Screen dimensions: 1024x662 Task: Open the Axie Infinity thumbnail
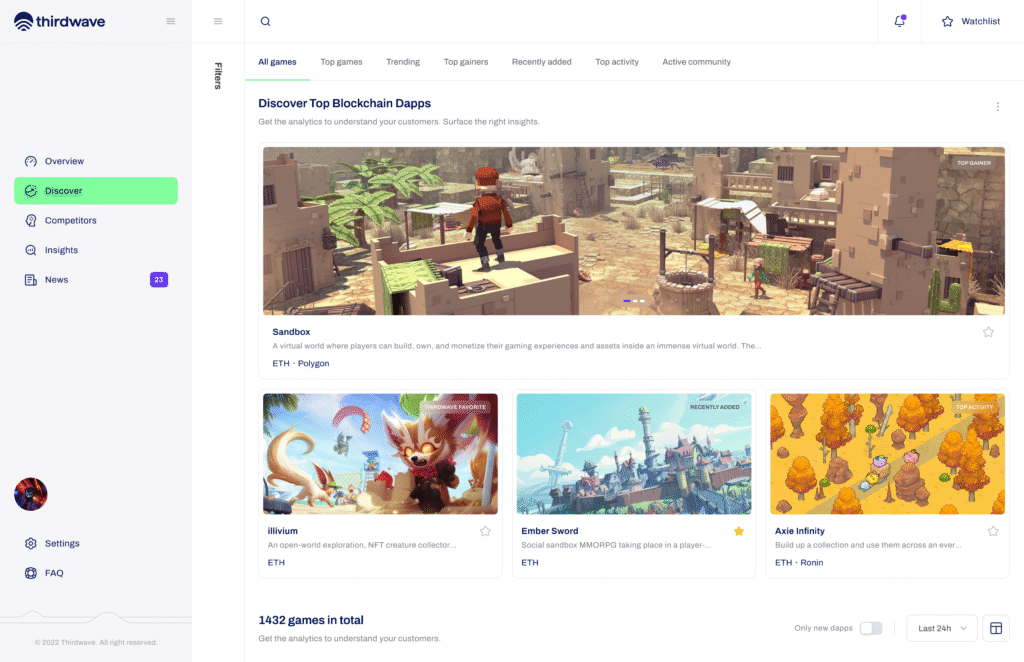[888, 454]
